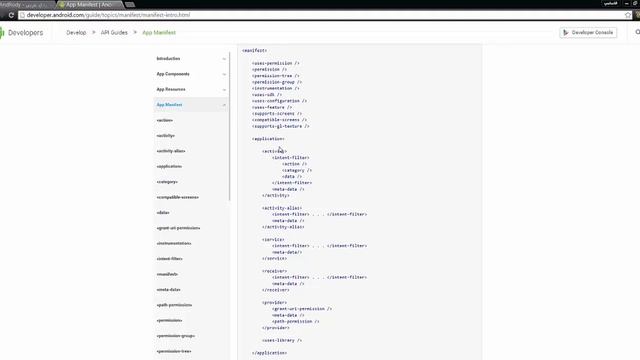Open <path-permission> sidebar entry
This screenshot has width=640, height=360.
tap(174, 305)
